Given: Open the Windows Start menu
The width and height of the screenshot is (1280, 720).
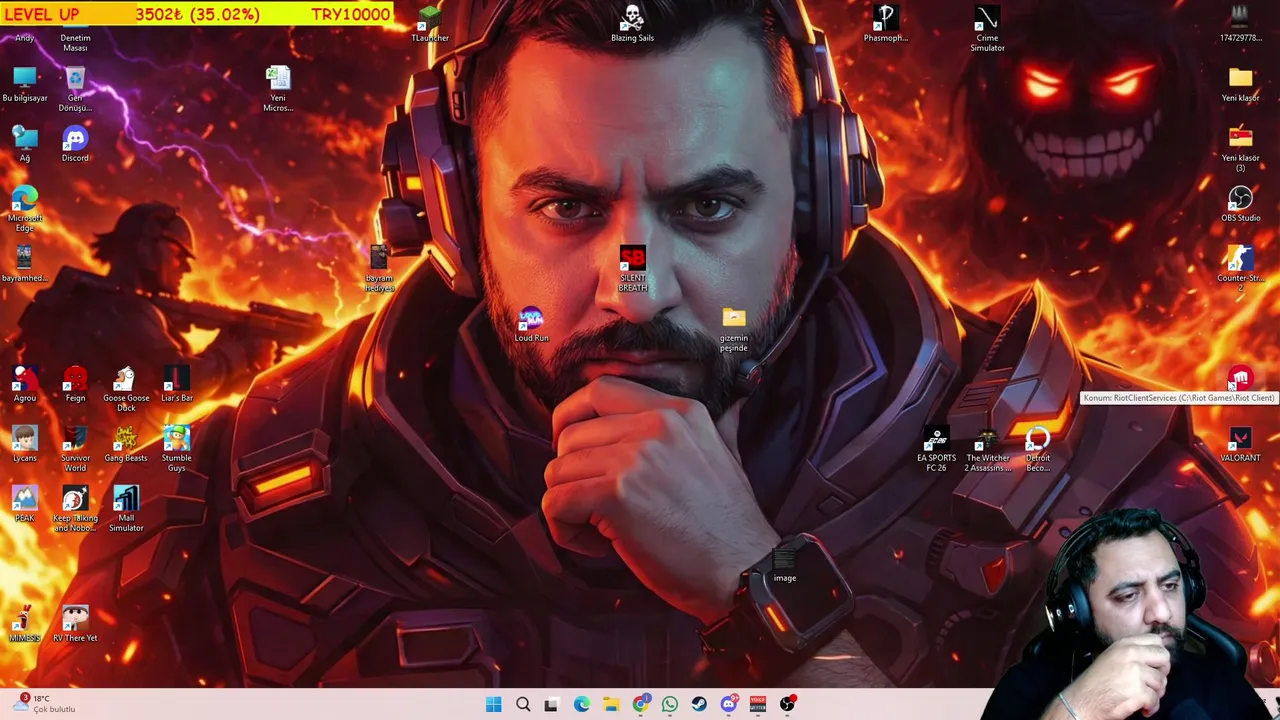Looking at the screenshot, I should [494, 704].
